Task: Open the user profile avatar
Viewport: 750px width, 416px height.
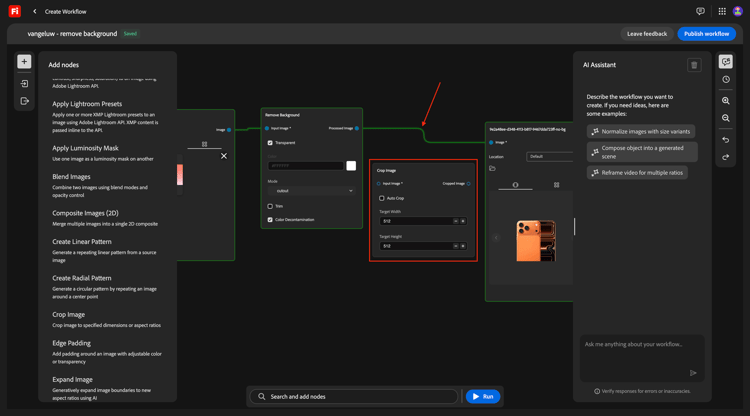Action: coord(738,11)
